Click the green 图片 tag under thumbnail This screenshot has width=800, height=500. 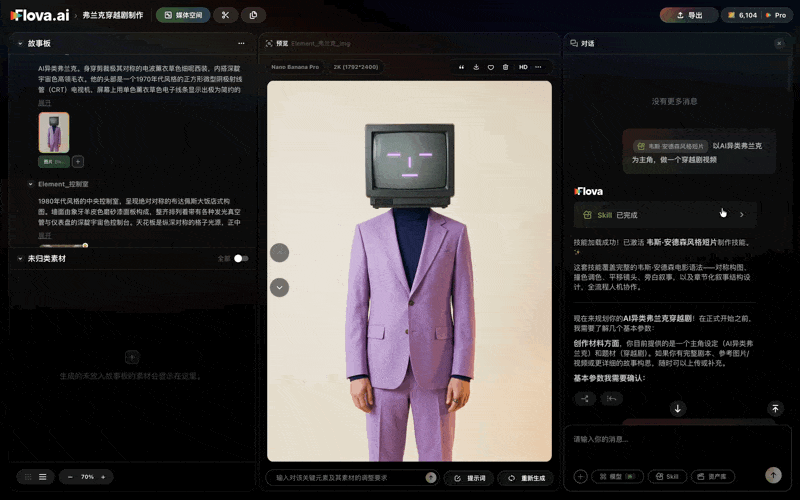click(54, 162)
